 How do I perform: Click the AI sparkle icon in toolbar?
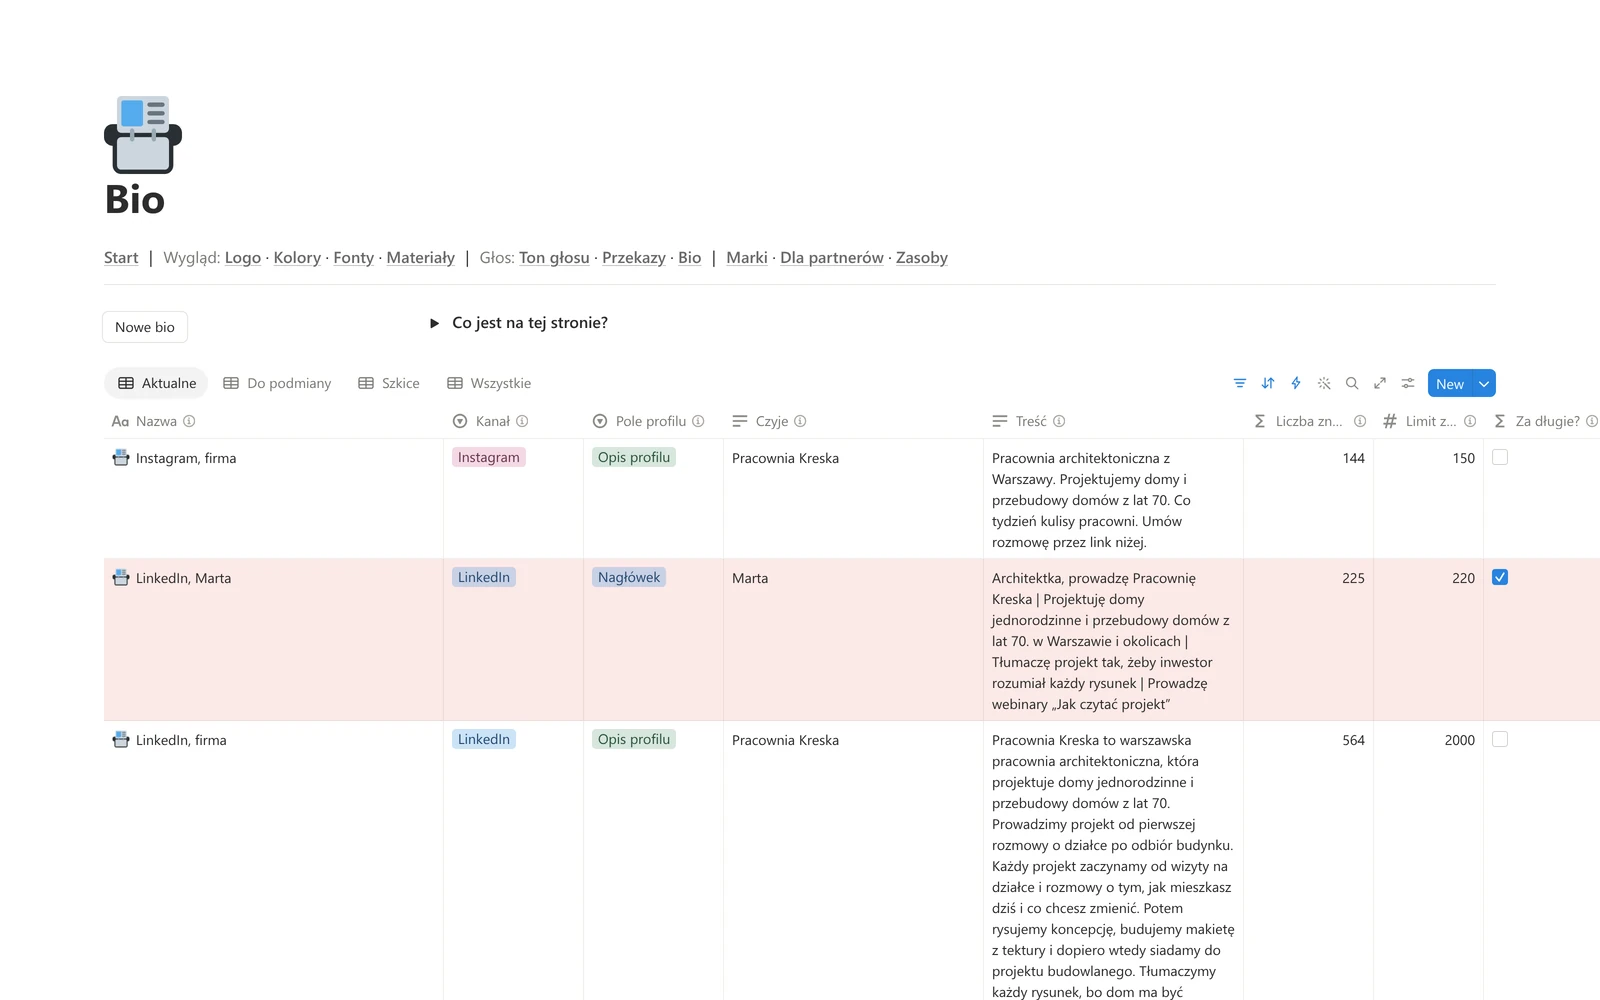(x=1324, y=383)
